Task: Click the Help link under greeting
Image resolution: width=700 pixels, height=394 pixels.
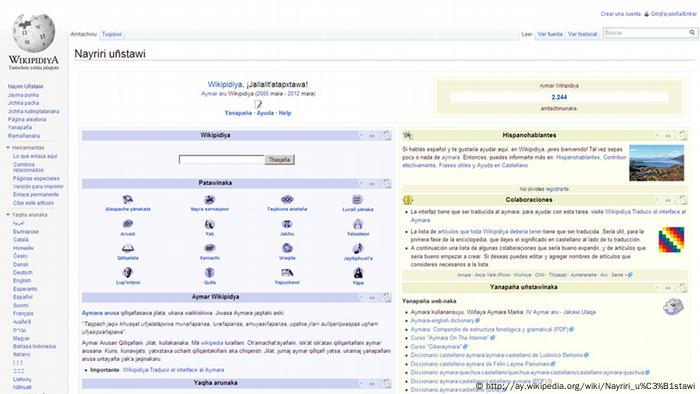Action: 285,113
